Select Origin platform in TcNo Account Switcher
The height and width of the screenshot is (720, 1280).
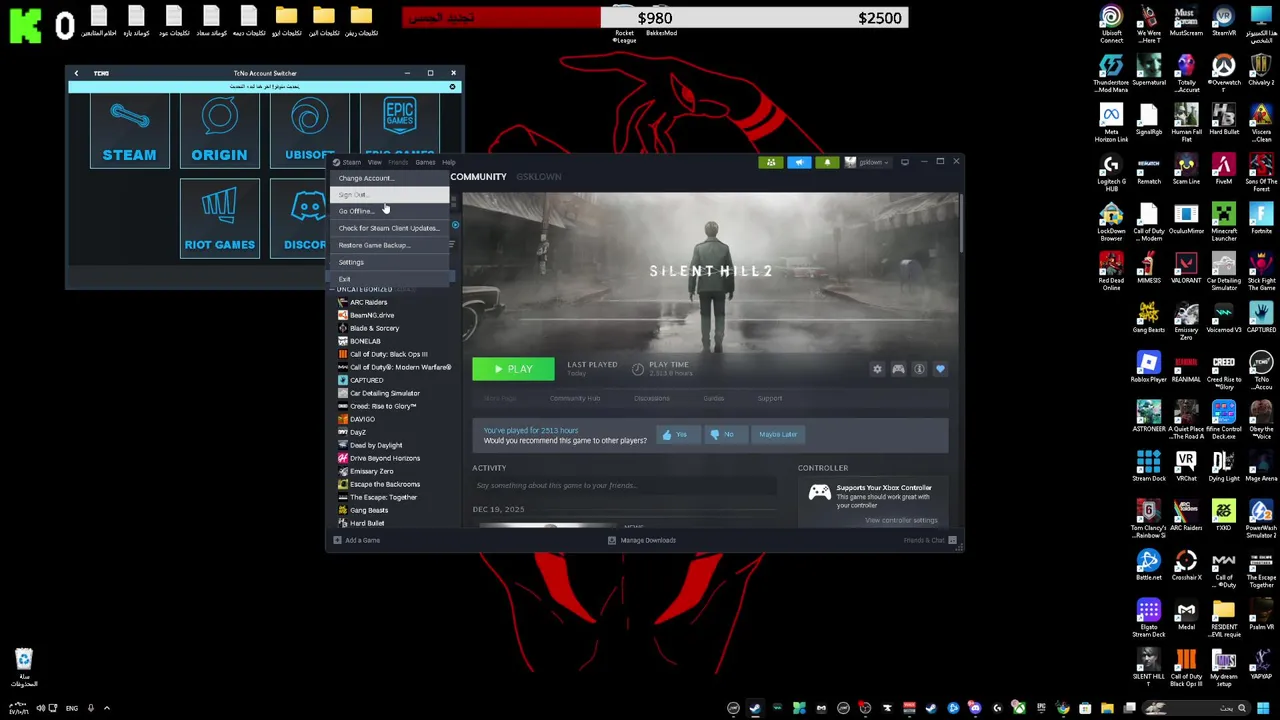tap(219, 131)
